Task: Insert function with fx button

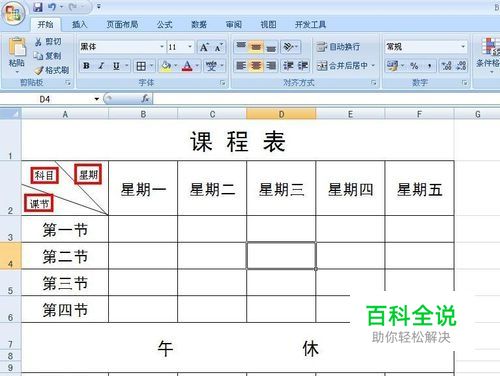Action: click(145, 99)
